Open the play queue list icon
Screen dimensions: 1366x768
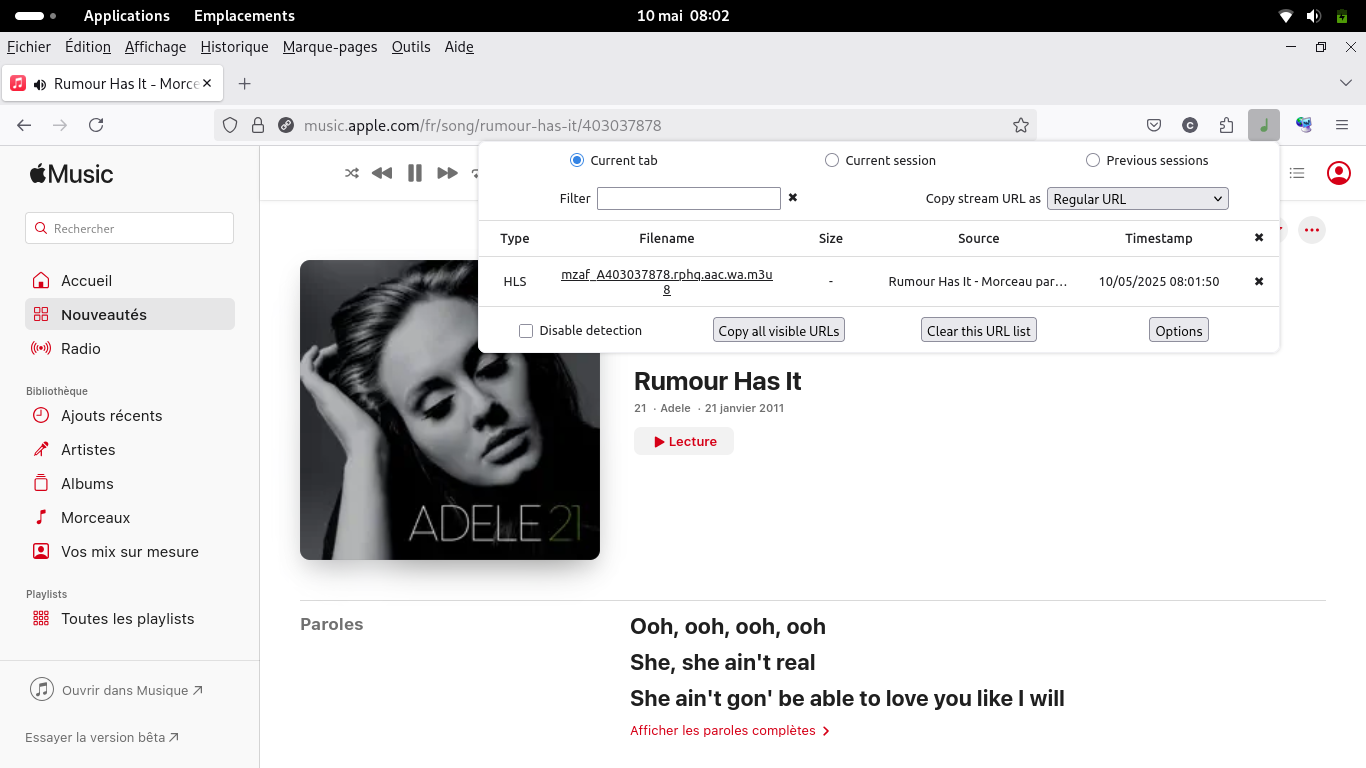tap(1297, 173)
